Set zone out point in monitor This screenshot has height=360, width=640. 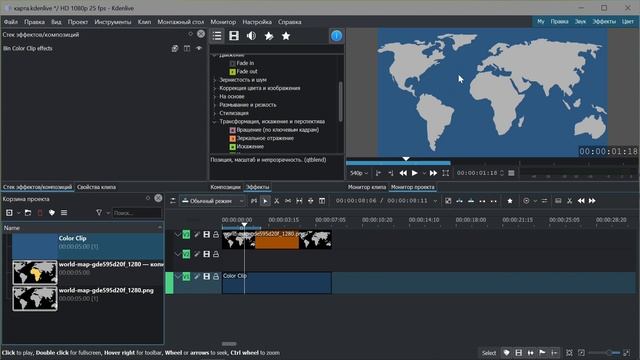pos(391,173)
